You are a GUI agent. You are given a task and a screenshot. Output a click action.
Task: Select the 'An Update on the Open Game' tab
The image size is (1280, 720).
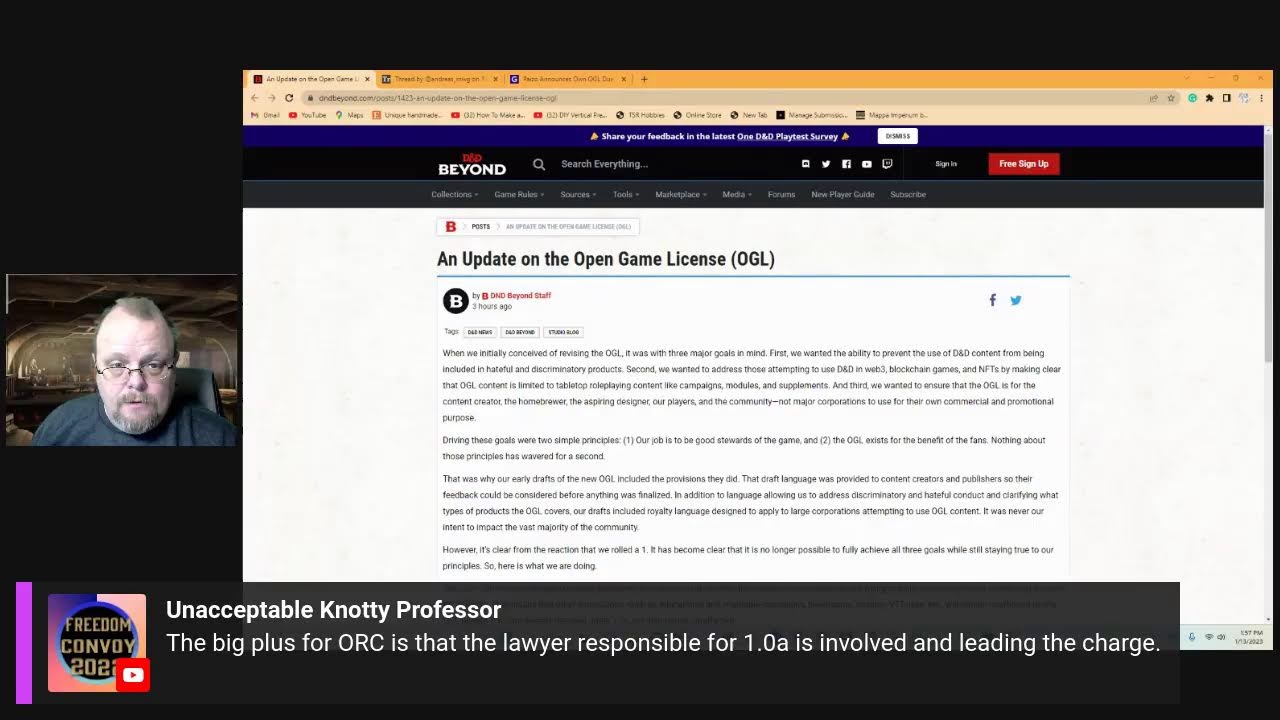309,79
